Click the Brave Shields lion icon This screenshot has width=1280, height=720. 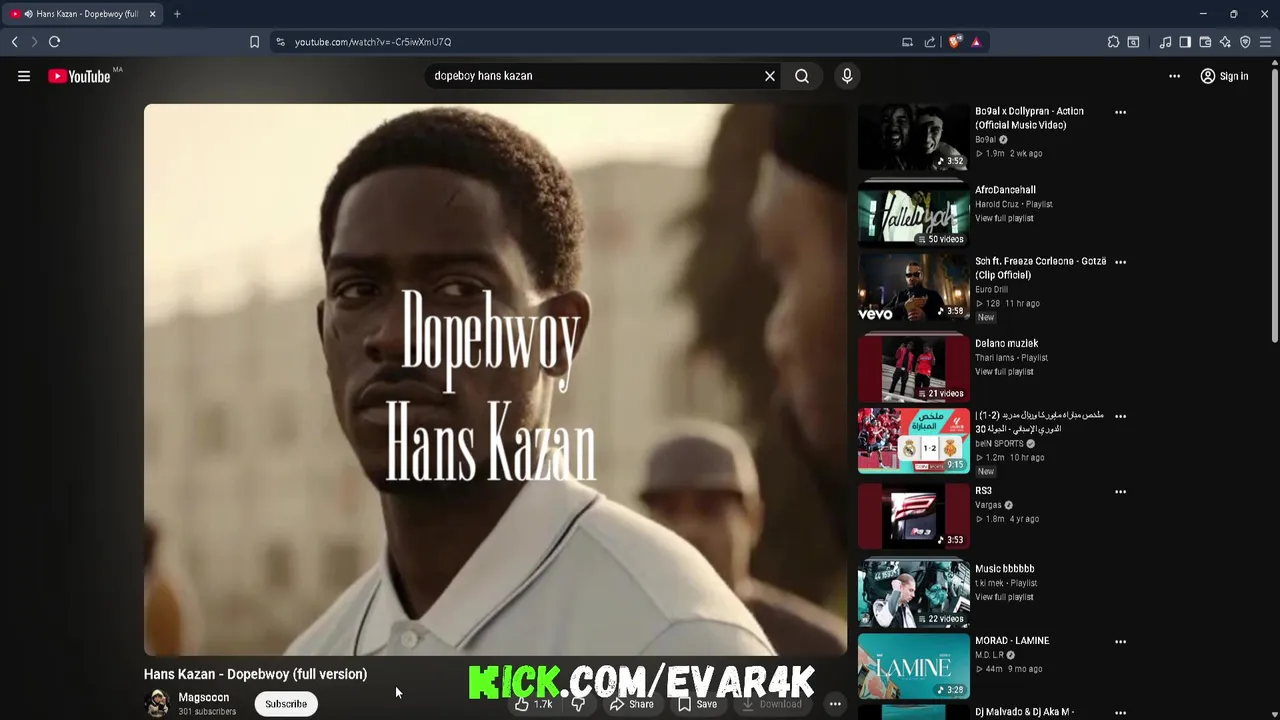pos(955,42)
